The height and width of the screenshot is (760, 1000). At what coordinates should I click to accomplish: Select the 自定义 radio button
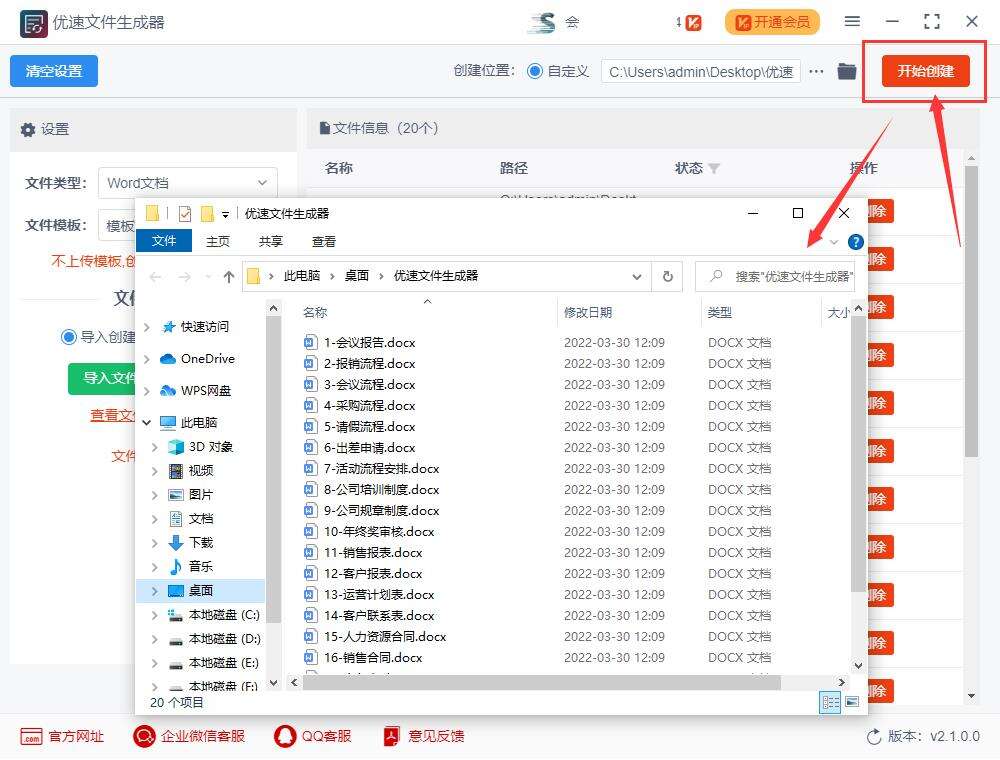pos(536,71)
